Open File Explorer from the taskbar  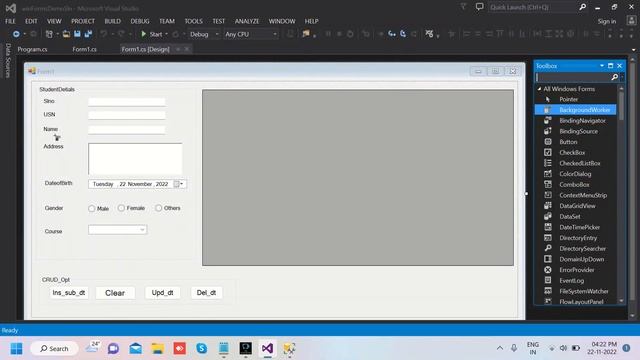pyautogui.click(x=158, y=349)
